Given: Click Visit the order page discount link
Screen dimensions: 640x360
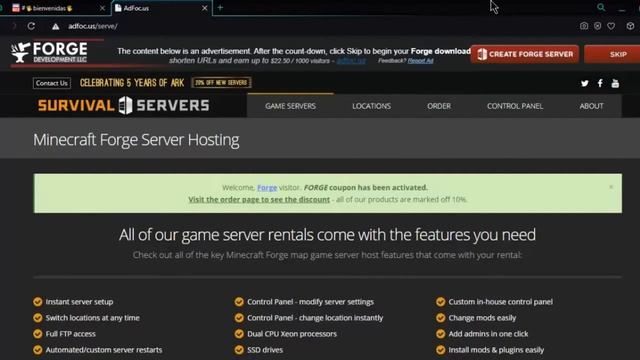Looking at the screenshot, I should point(259,199).
